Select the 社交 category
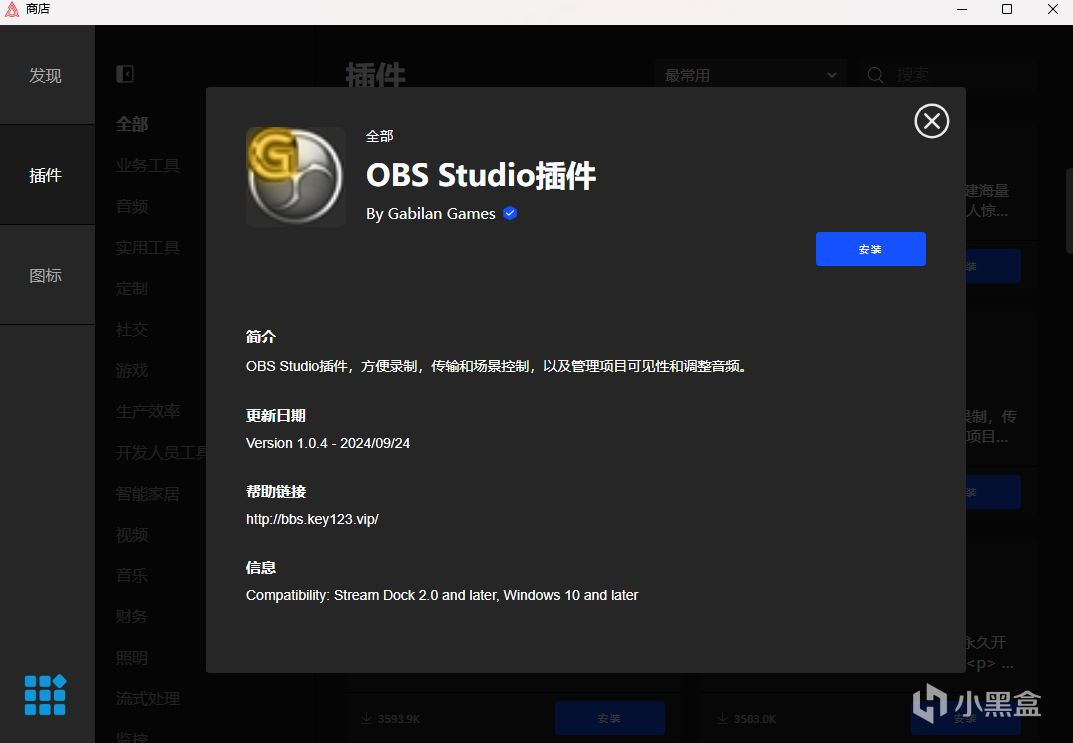 [x=131, y=330]
